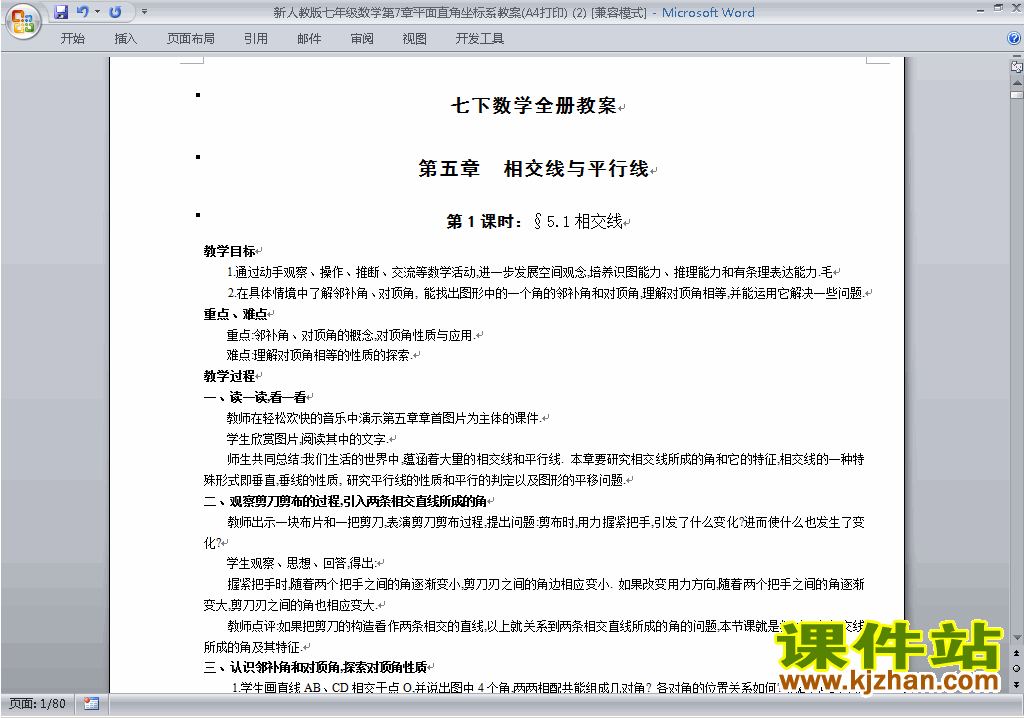The image size is (1024, 718).
Task: Open the Office Button menu
Action: [x=23, y=21]
